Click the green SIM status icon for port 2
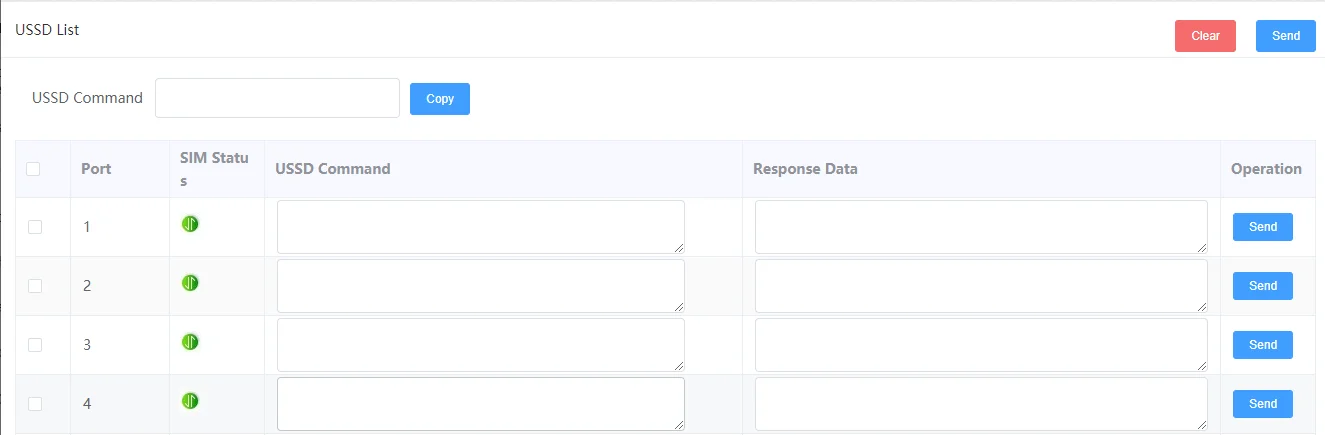 point(190,283)
